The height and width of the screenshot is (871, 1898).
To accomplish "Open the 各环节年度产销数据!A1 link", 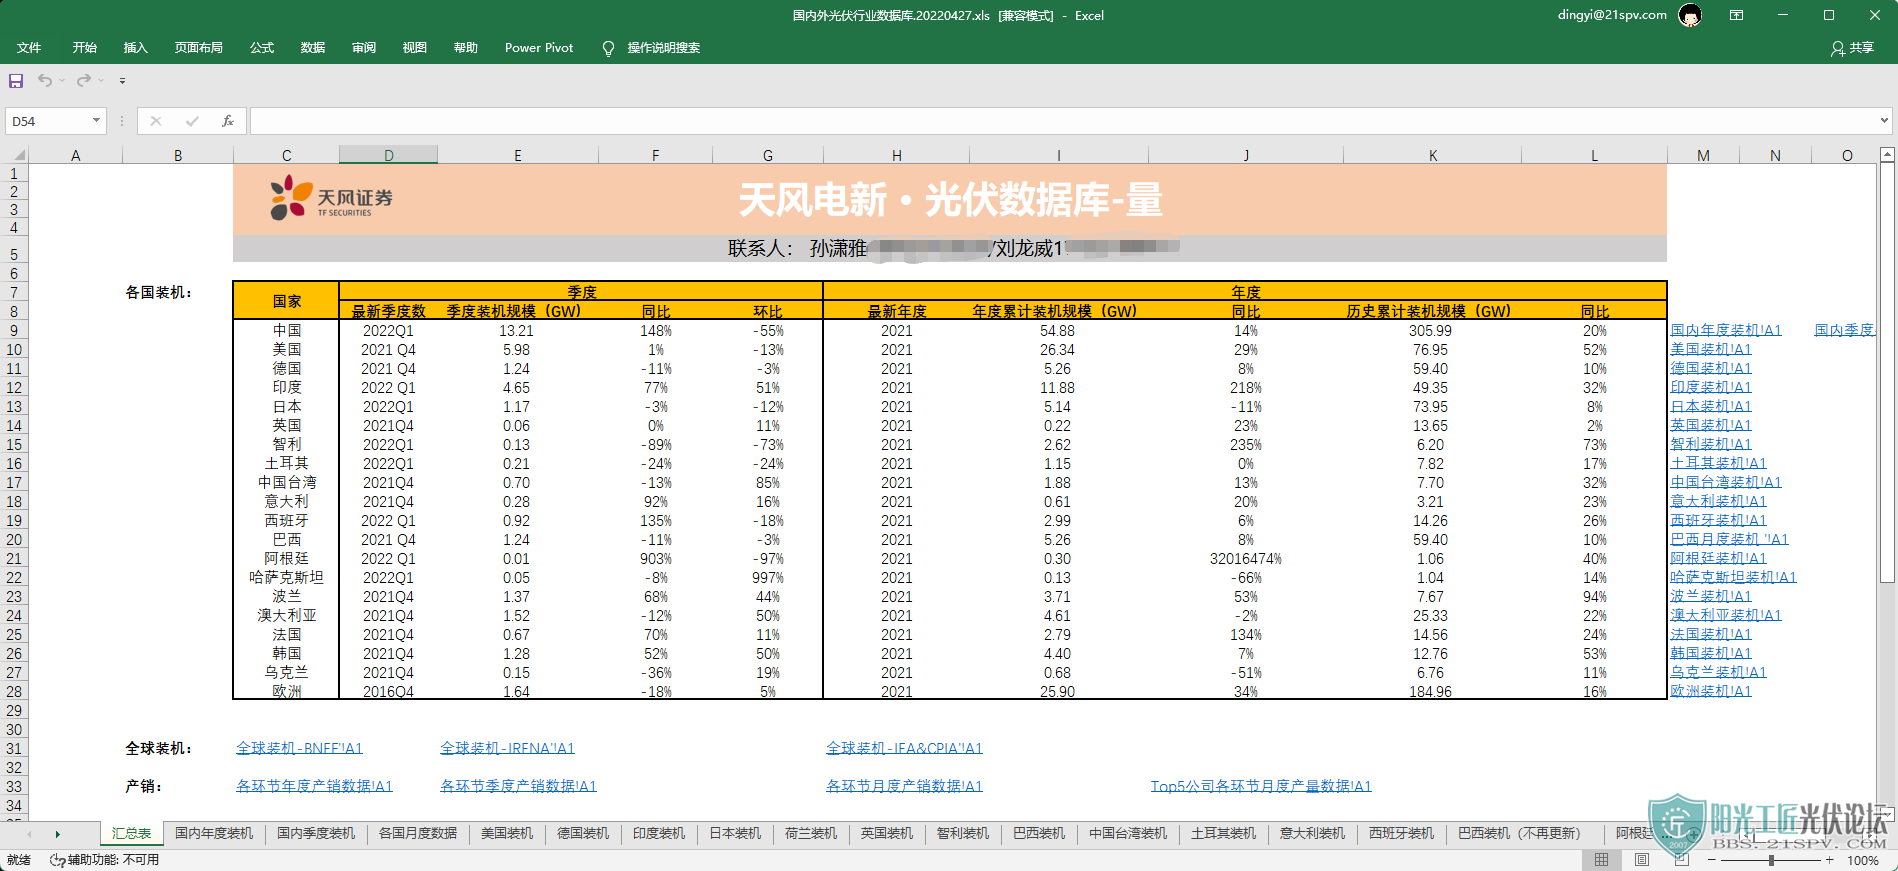I will (x=314, y=786).
